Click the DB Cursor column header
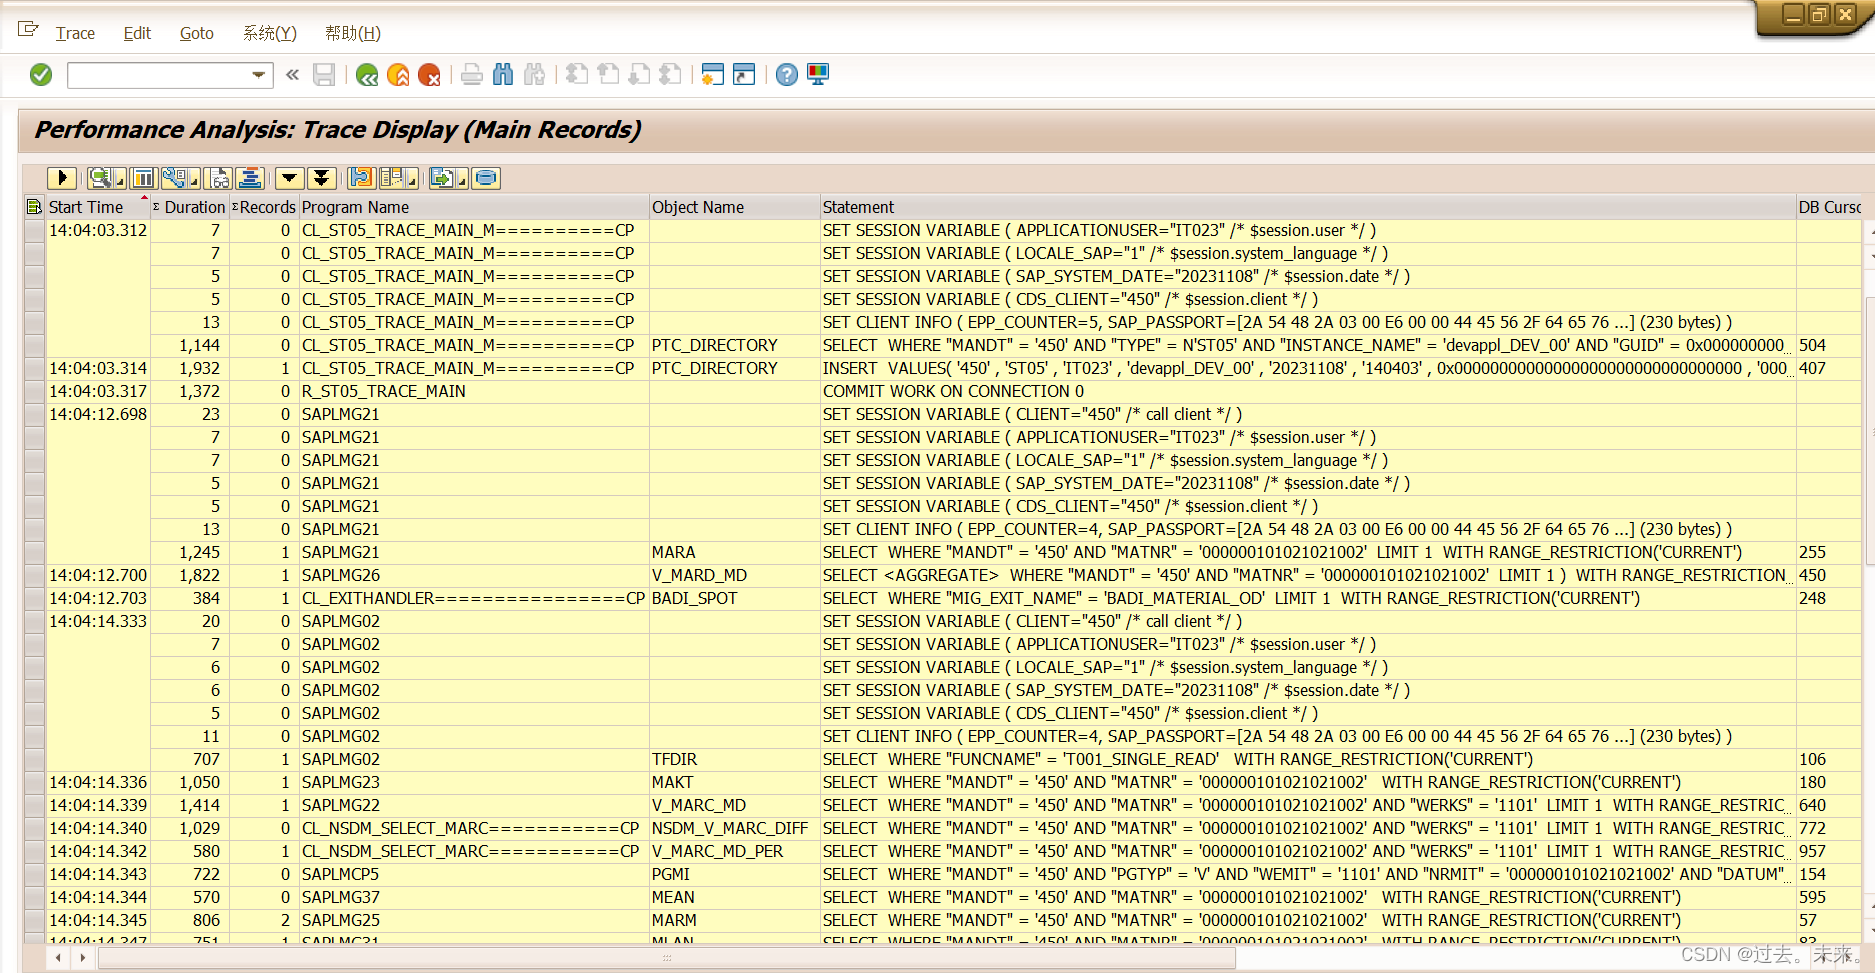 click(1829, 207)
